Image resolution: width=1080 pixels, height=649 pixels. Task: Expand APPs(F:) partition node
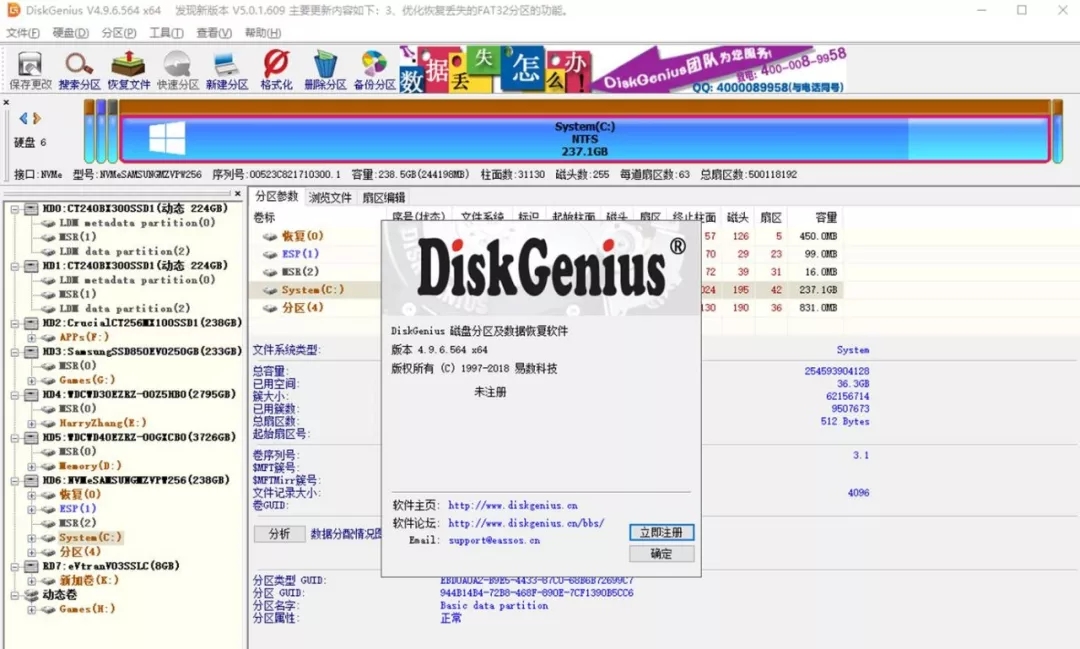pyautogui.click(x=31, y=338)
